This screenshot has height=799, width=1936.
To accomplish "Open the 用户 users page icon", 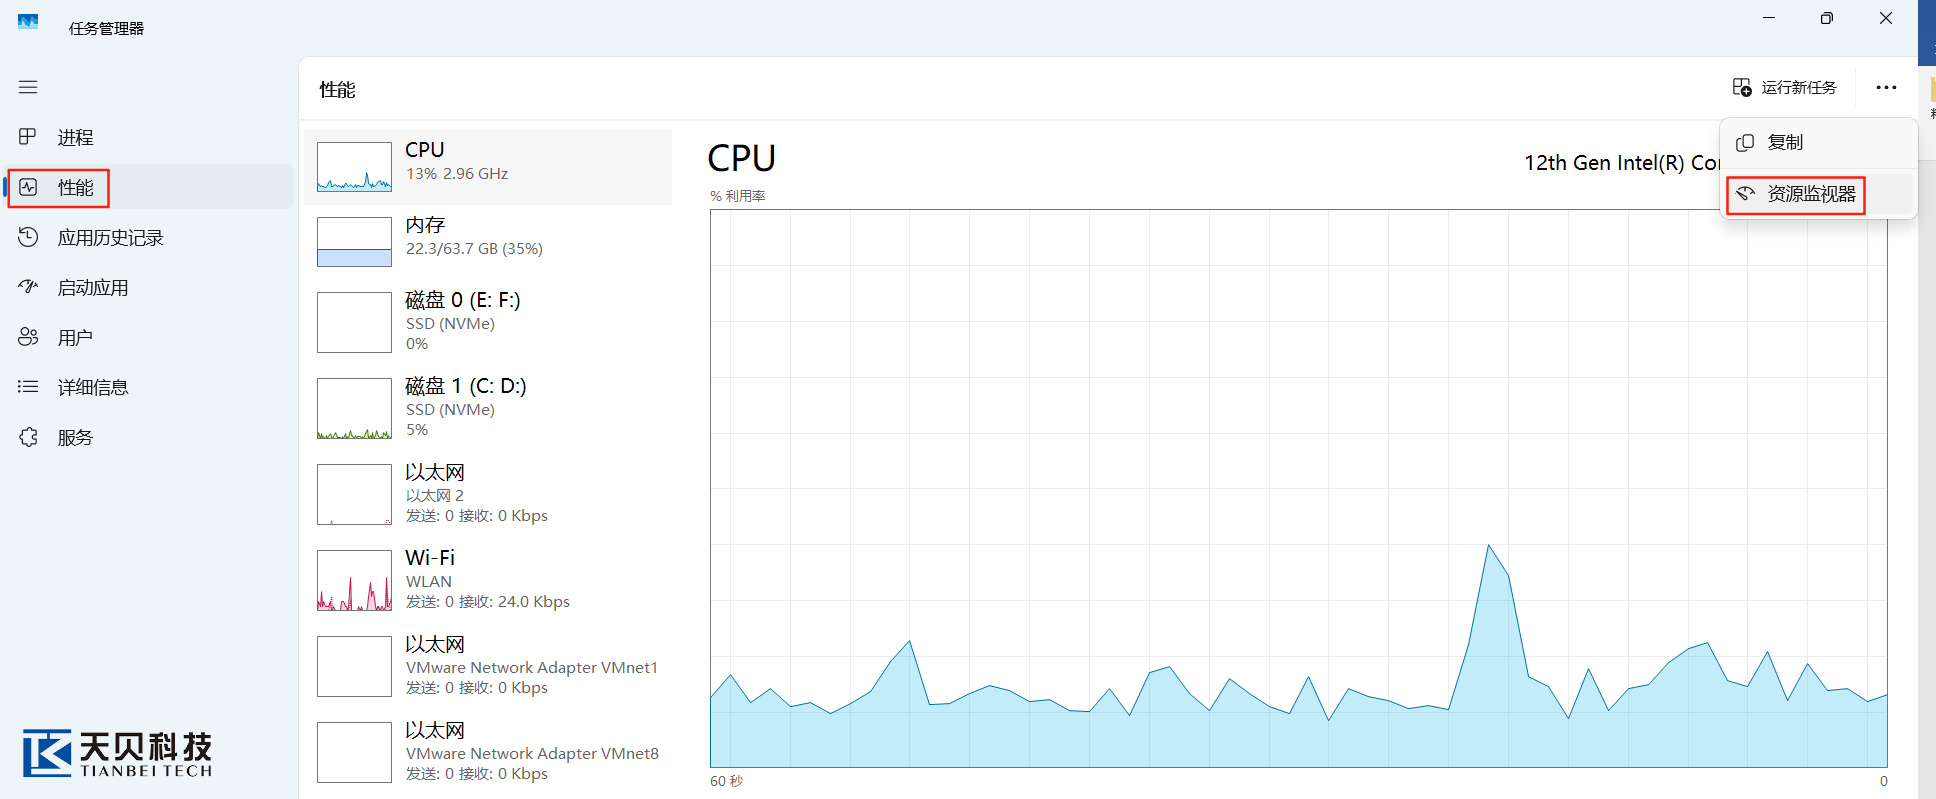I will pyautogui.click(x=28, y=337).
